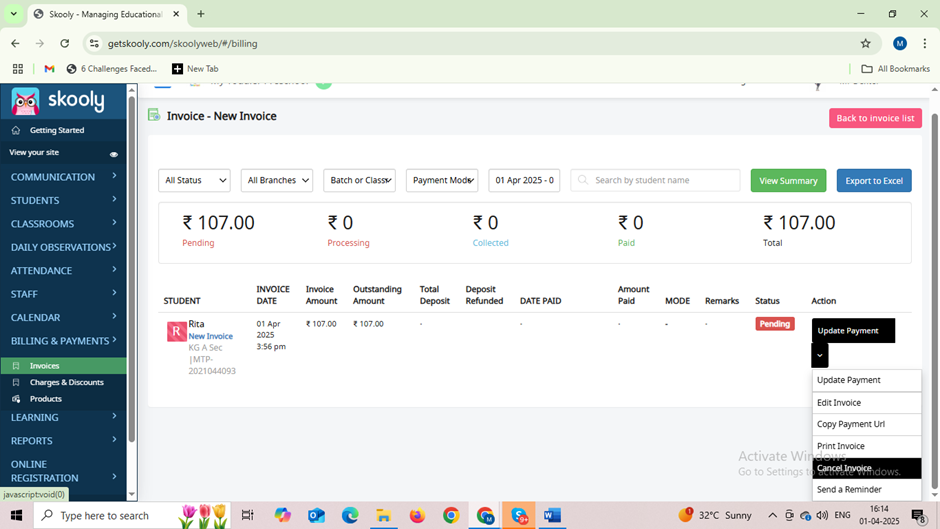Select Edit Invoice menu item
Screen dimensions: 940x529
click(866, 402)
